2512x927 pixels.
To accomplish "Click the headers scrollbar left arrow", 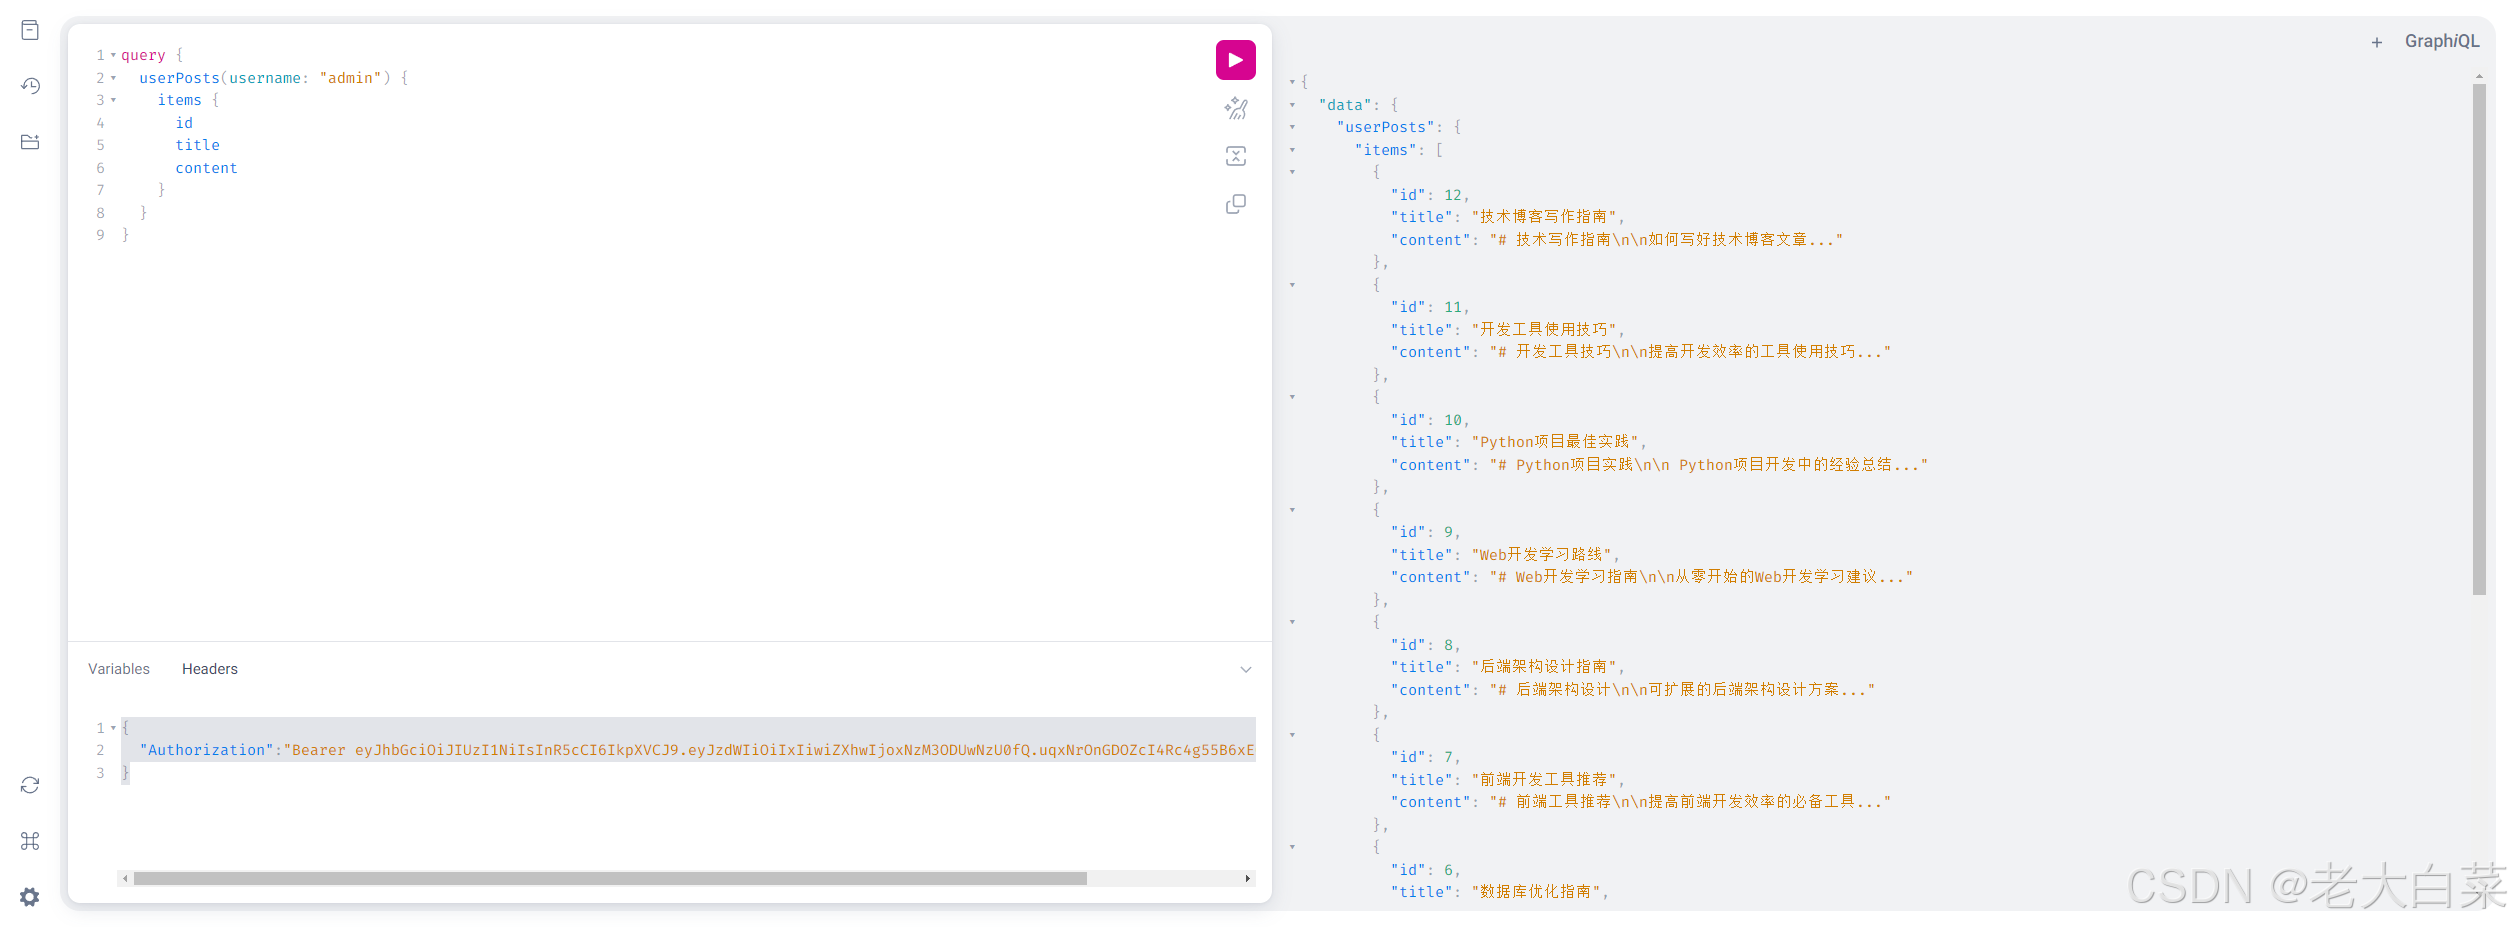I will [125, 878].
